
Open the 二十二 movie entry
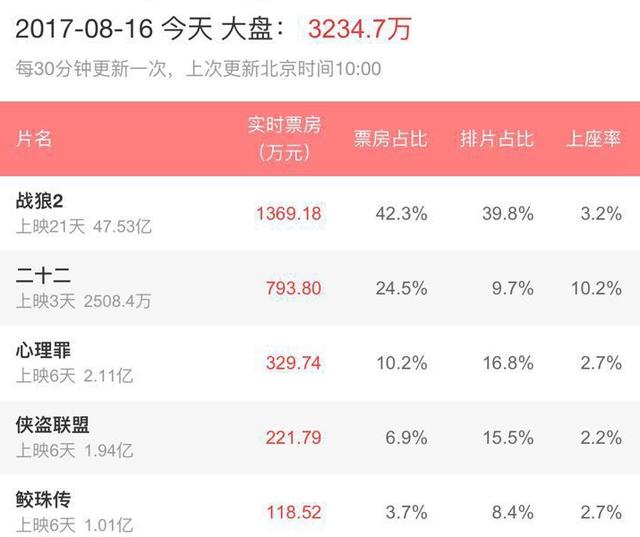320,288
